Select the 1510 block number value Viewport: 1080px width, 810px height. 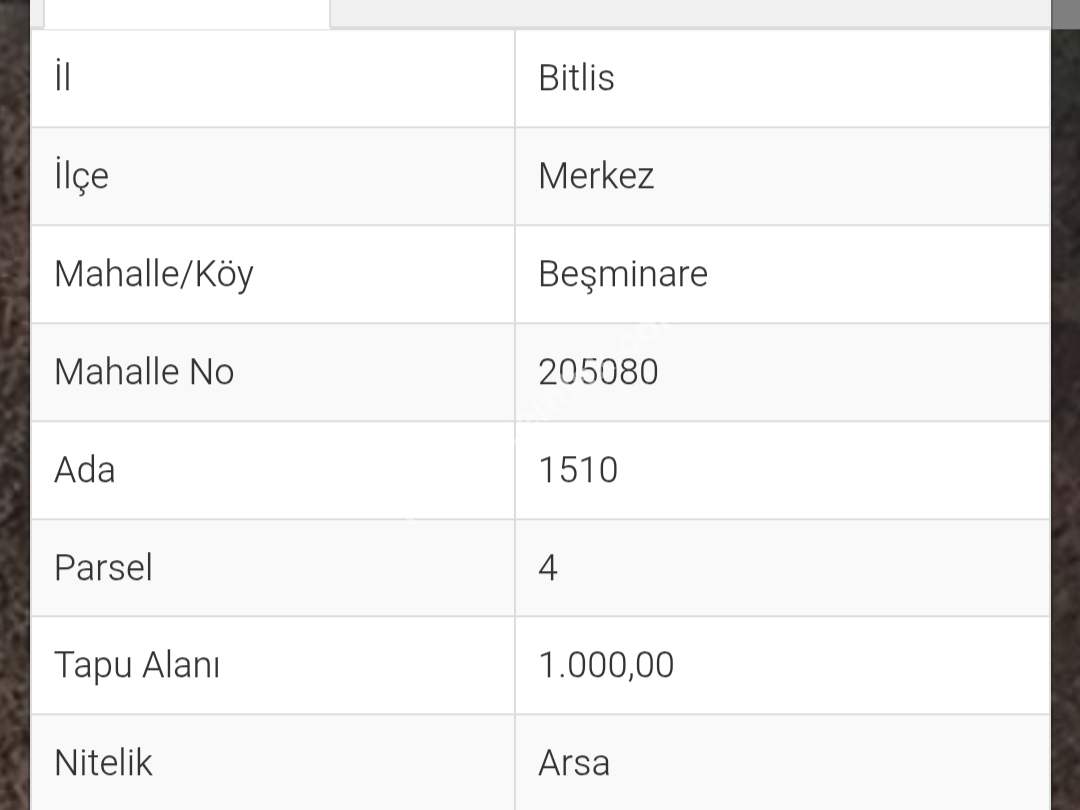(578, 470)
